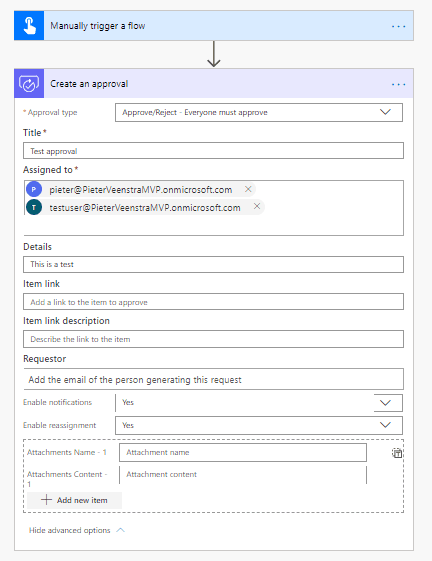Click the Details field containing This is a test

(x=213, y=264)
